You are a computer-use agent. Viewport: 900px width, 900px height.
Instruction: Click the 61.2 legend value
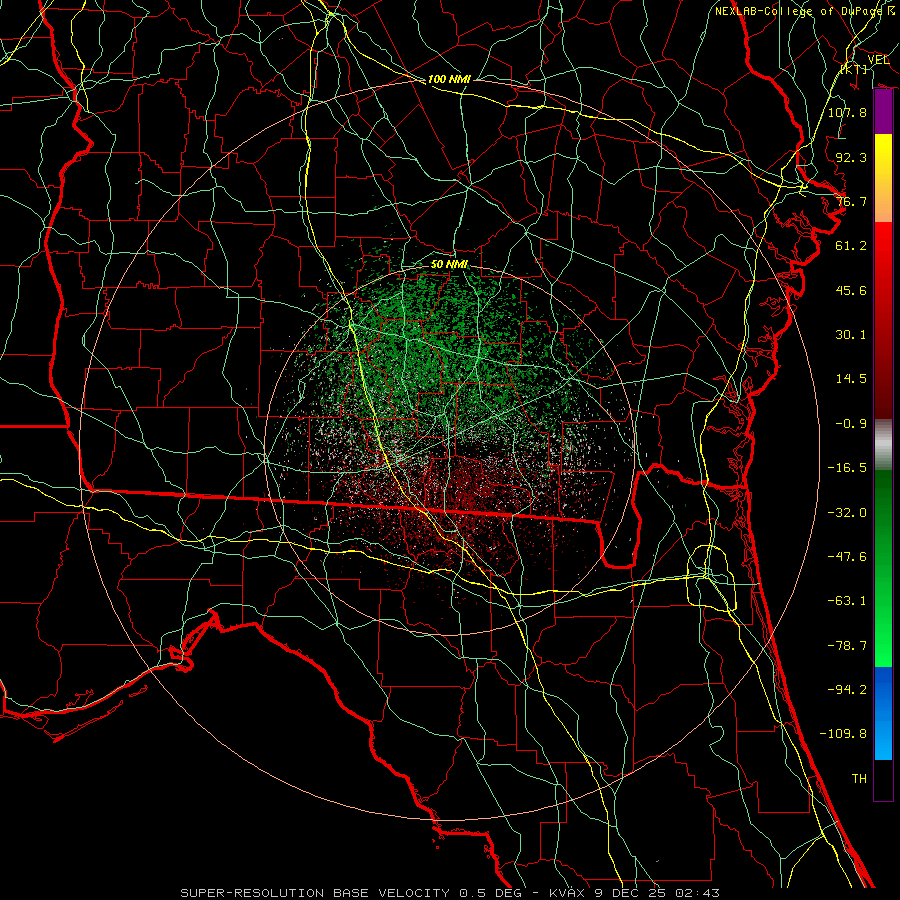tap(851, 246)
